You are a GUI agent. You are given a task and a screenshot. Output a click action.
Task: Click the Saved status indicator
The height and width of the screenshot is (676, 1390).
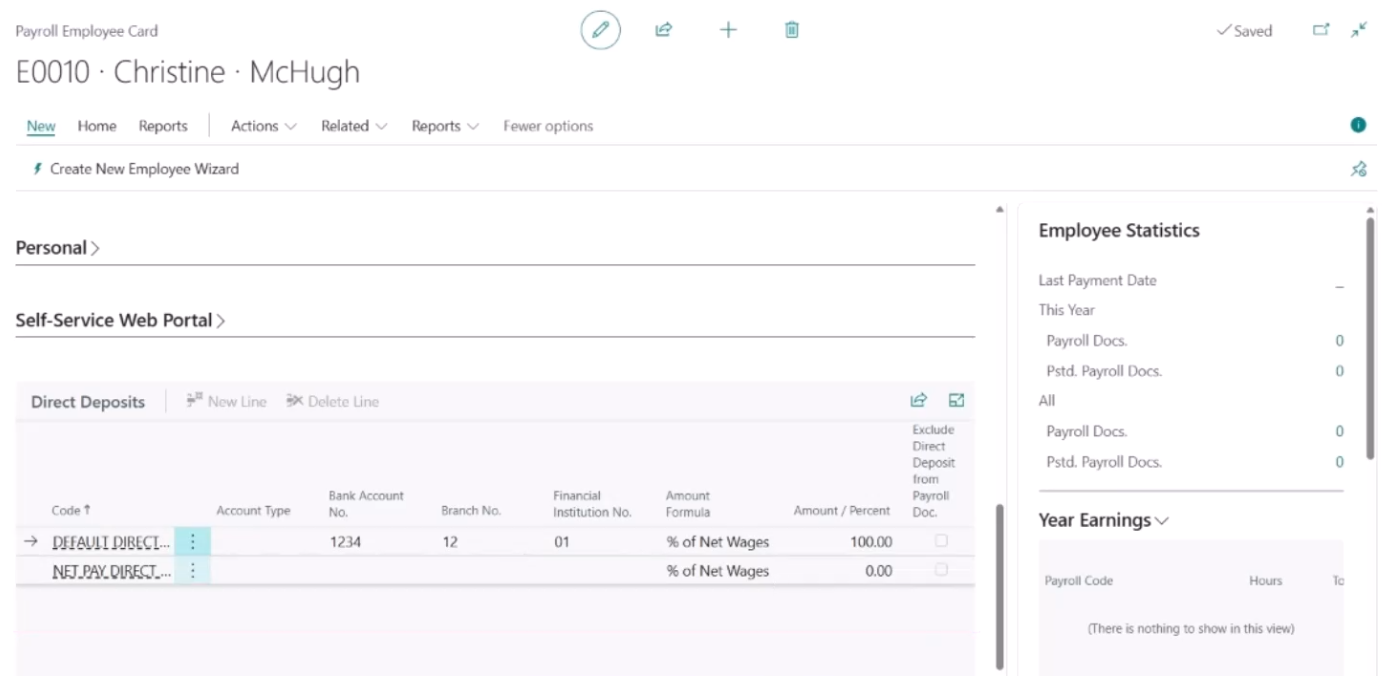[1244, 31]
